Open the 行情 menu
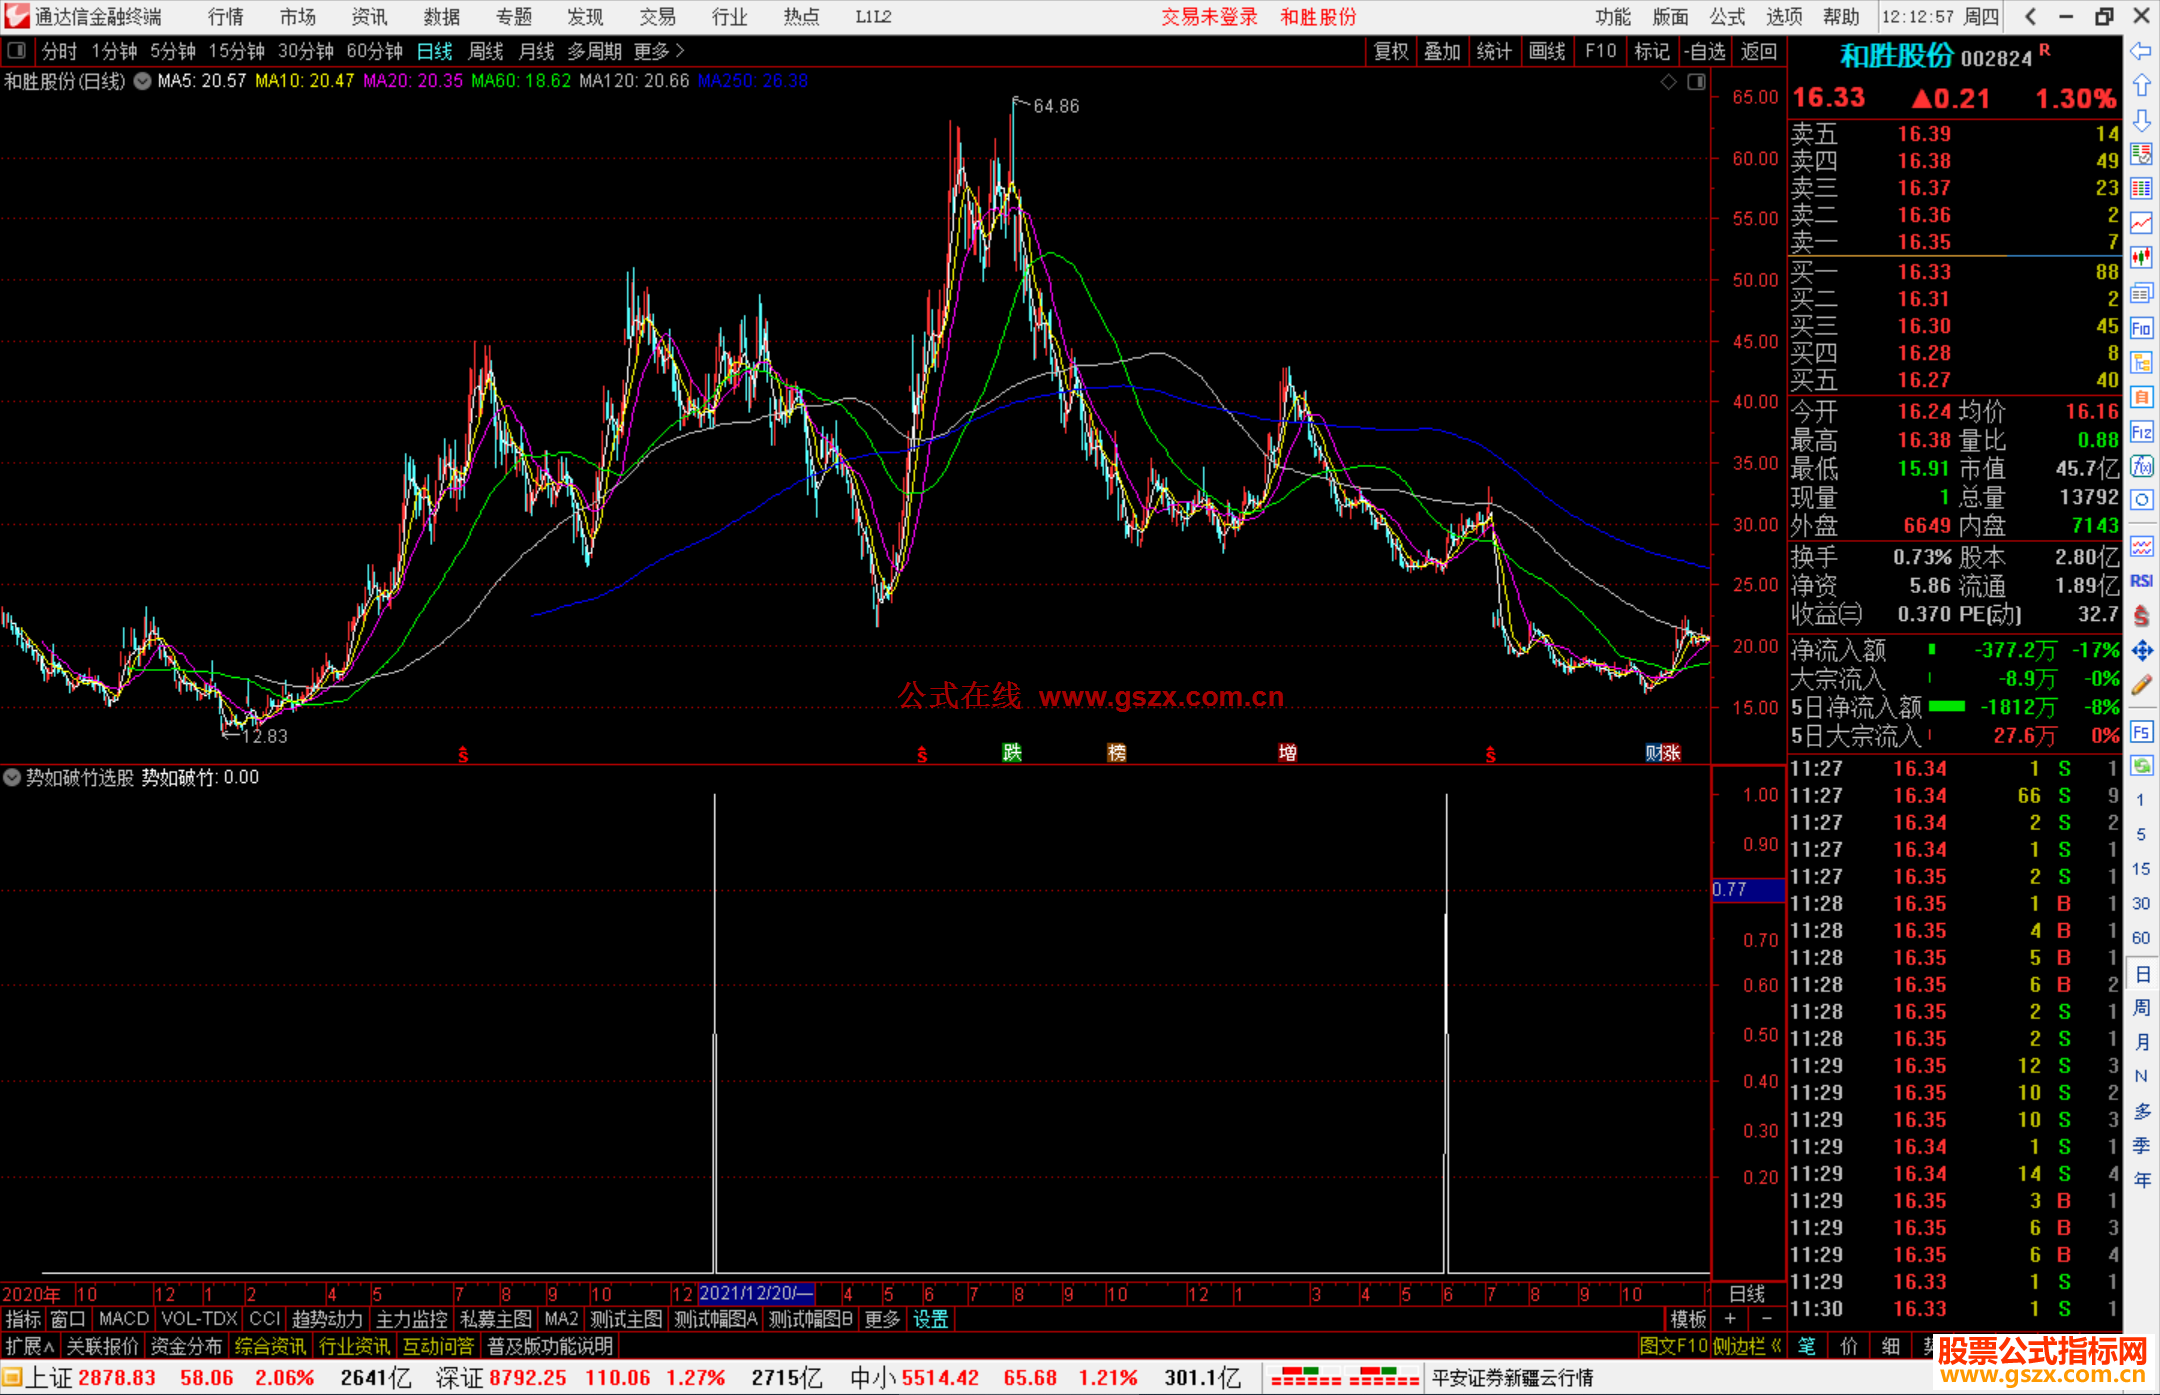Image resolution: width=2160 pixels, height=1395 pixels. click(x=226, y=16)
